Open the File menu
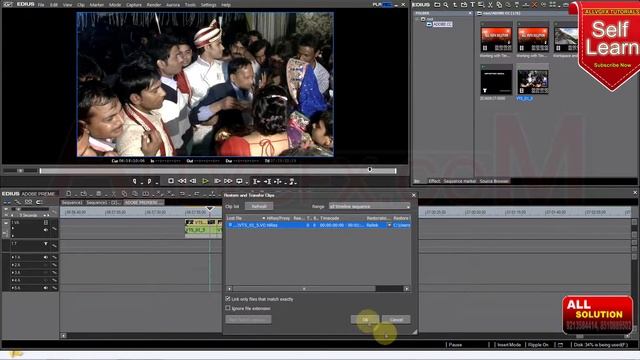640x360 pixels. [x=41, y=5]
